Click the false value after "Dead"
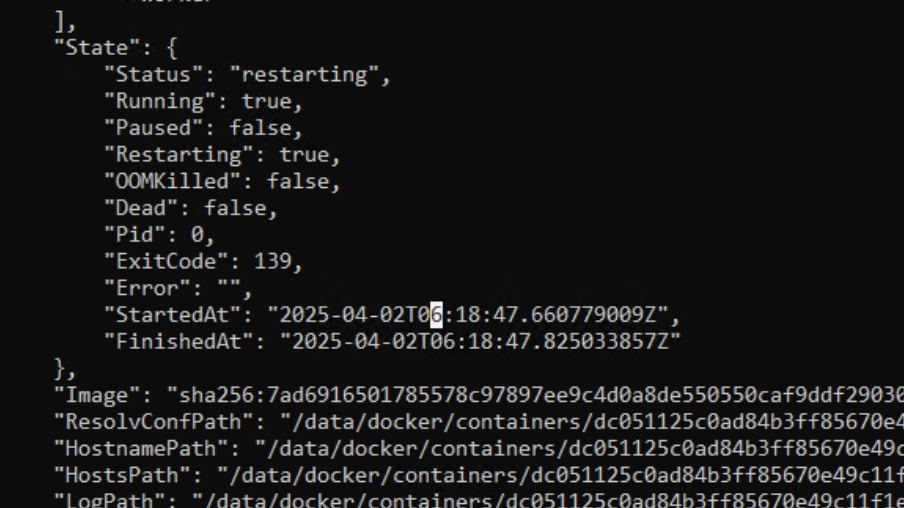Image resolution: width=904 pixels, height=508 pixels. pos(235,208)
